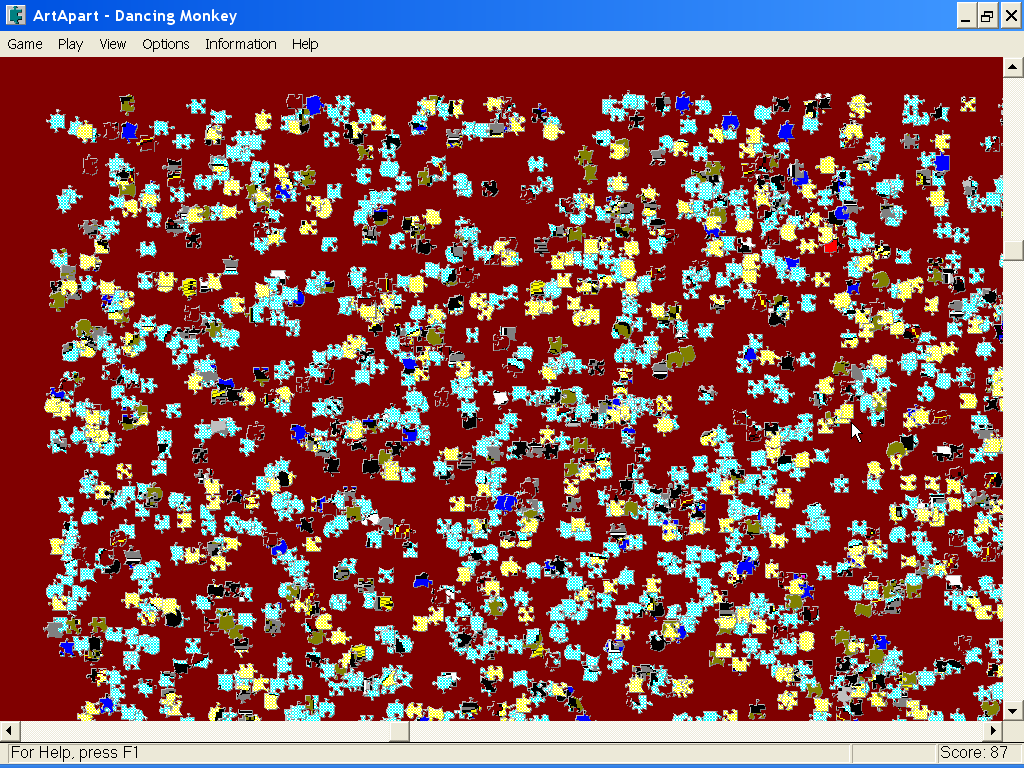The image size is (1024, 768).
Task: Open the Play menu
Action: click(70, 44)
